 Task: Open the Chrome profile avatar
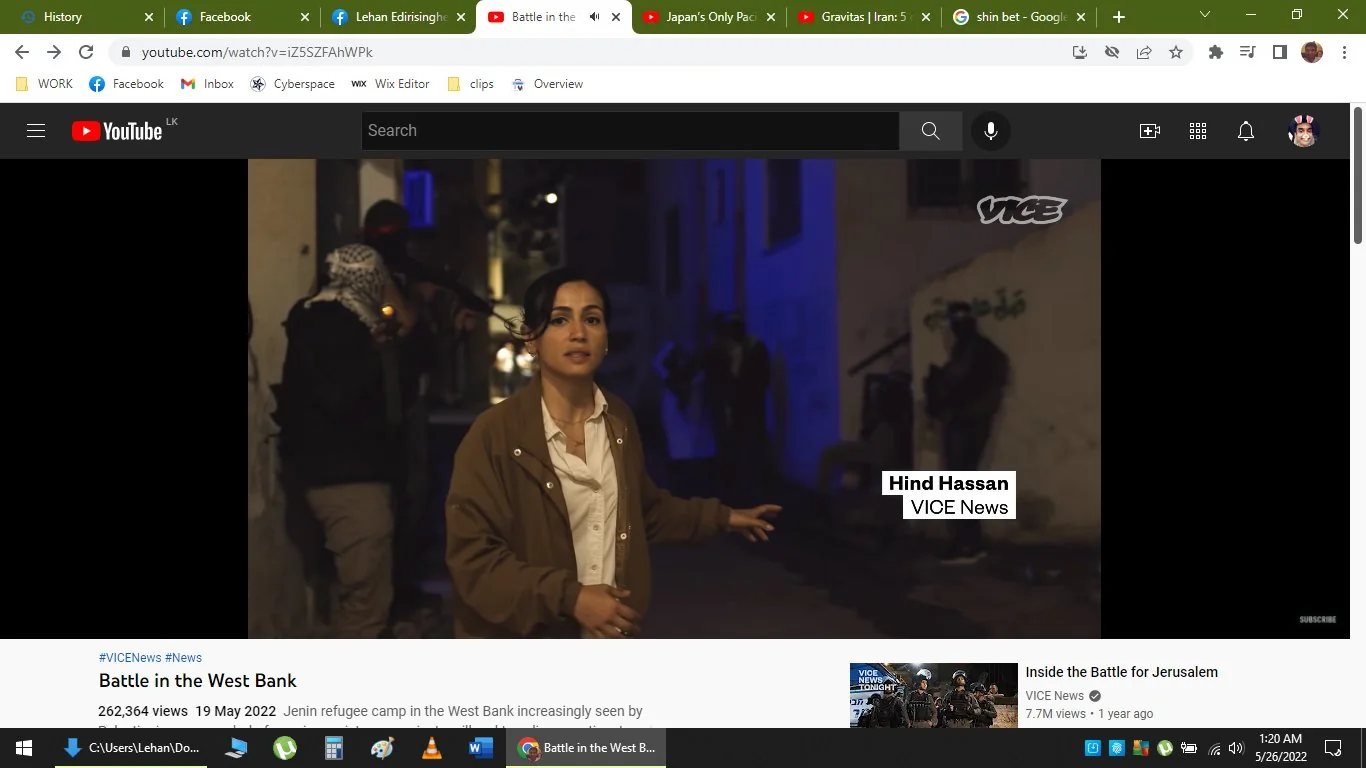click(1312, 52)
